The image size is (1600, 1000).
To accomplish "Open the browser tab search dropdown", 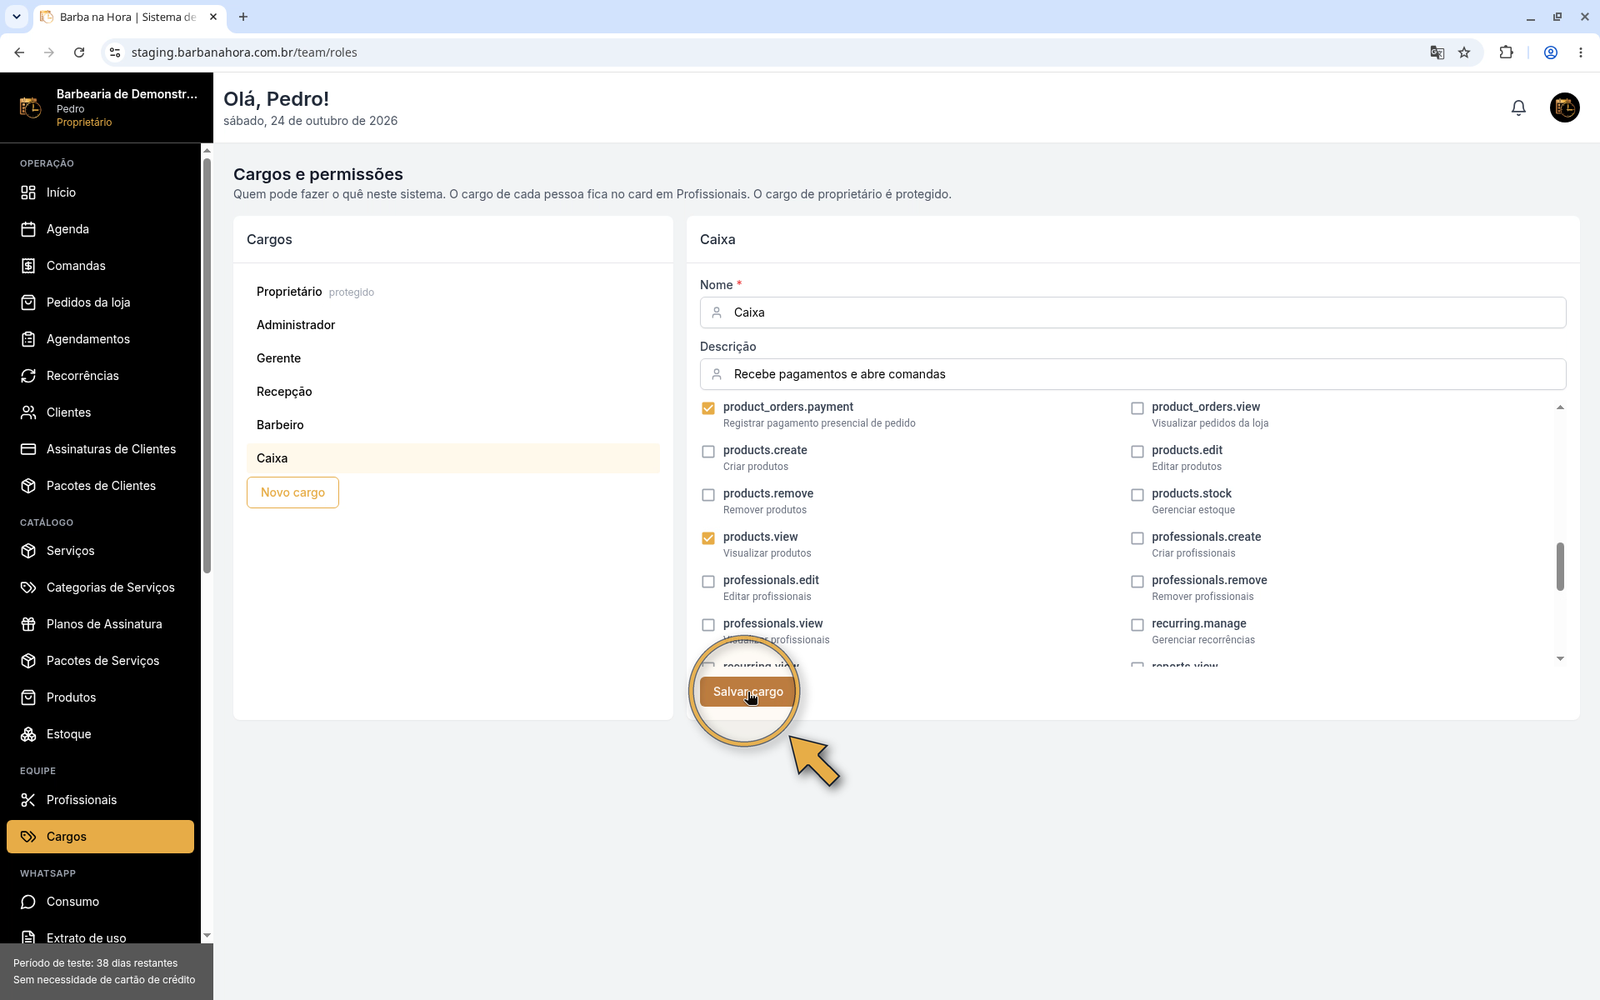I will point(16,17).
